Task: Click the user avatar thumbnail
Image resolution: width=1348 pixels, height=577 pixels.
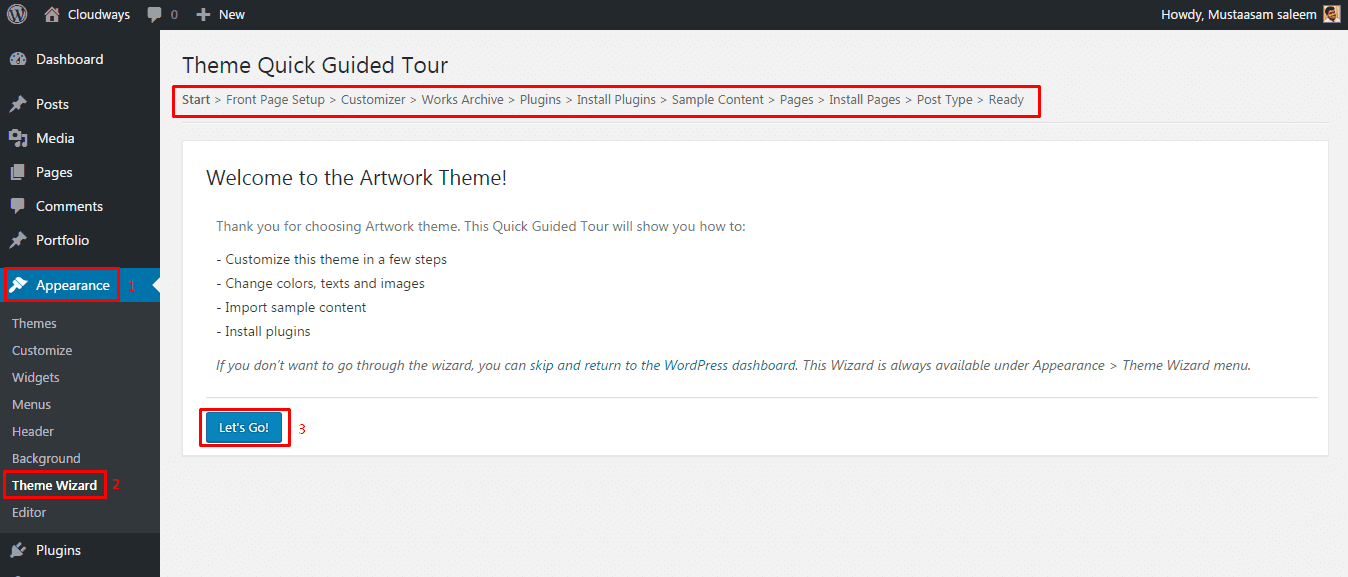Action: click(1331, 14)
